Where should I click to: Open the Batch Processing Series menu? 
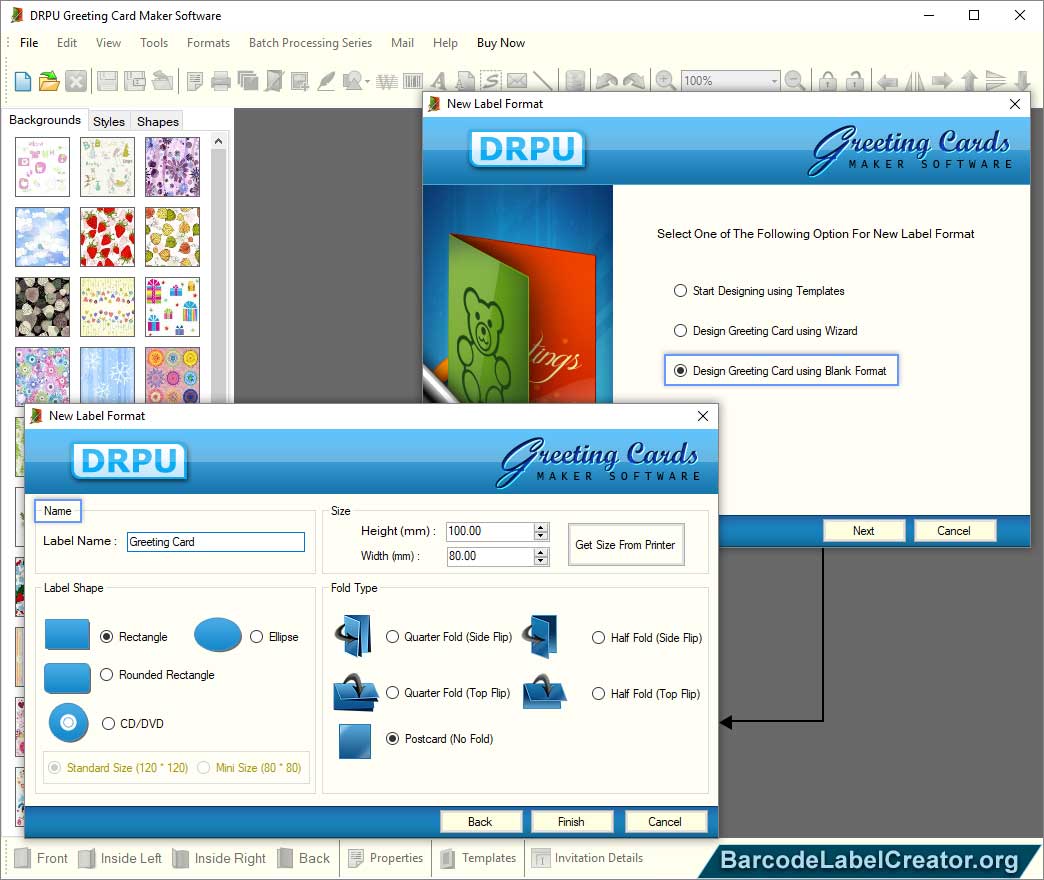coord(310,43)
